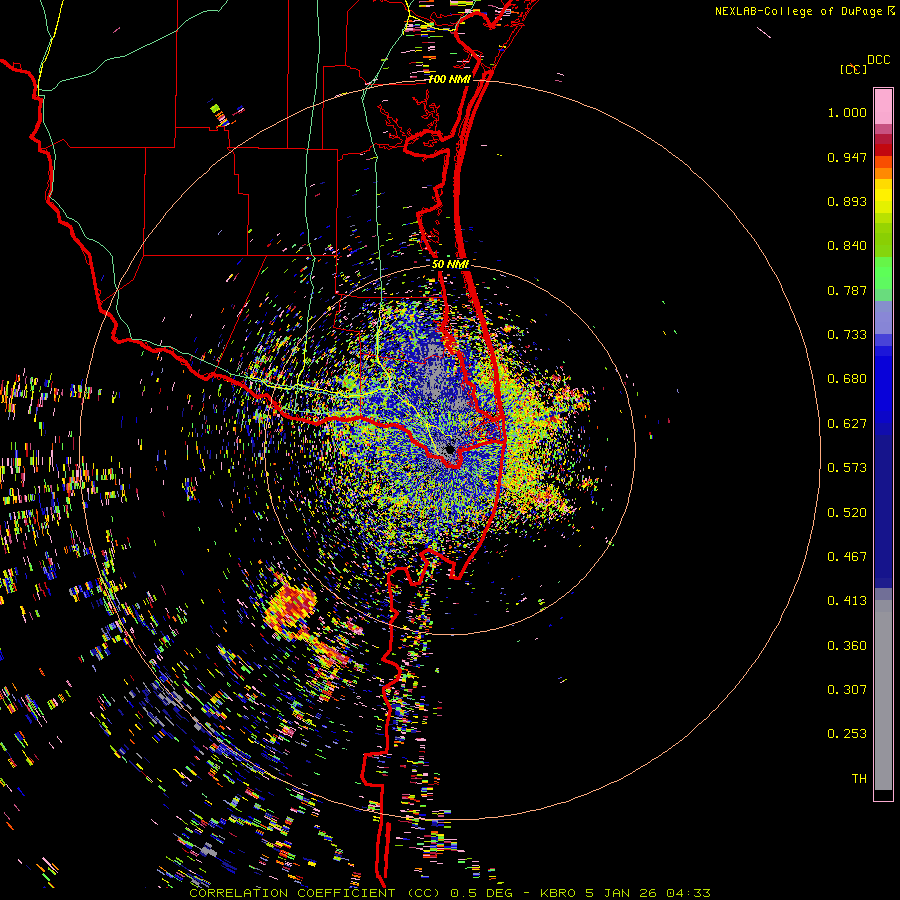
Task: Select the DCC legend title
Action: 878,60
